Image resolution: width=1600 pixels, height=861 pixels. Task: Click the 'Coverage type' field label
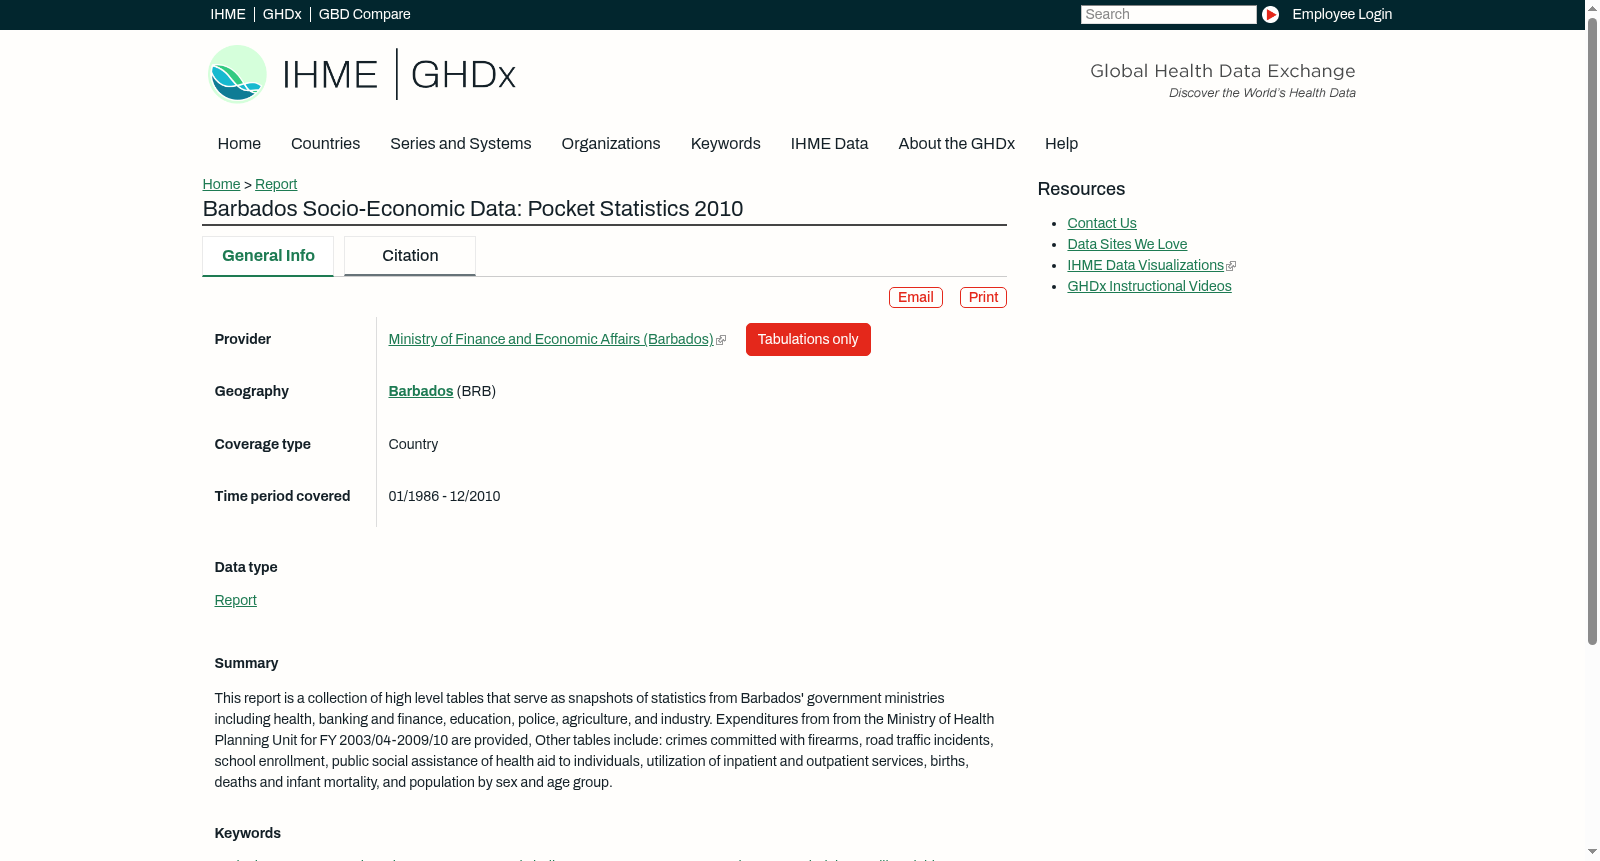[x=263, y=445]
